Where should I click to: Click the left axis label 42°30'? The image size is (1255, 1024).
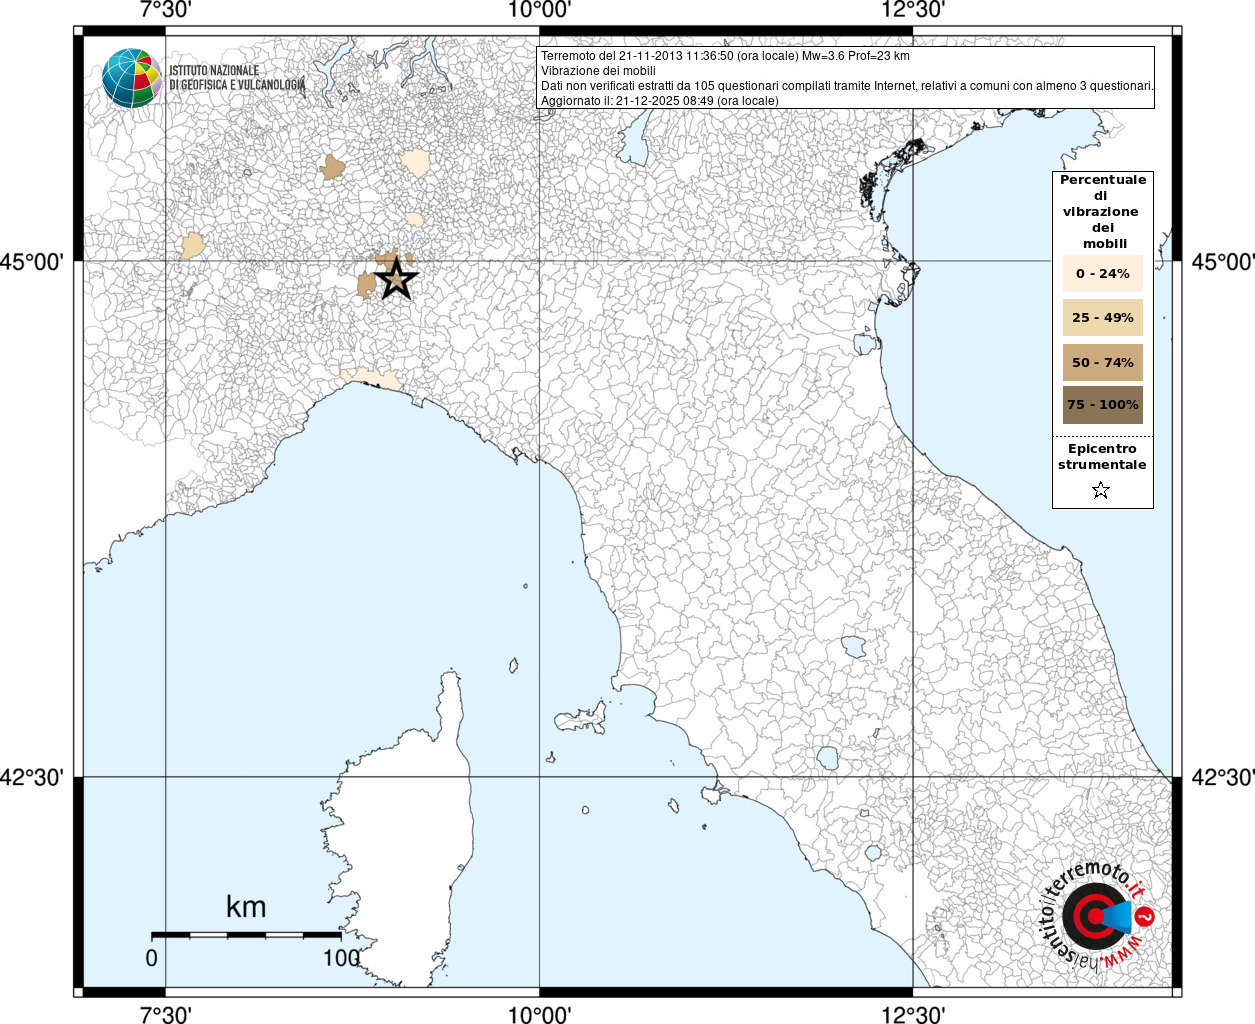coord(32,777)
